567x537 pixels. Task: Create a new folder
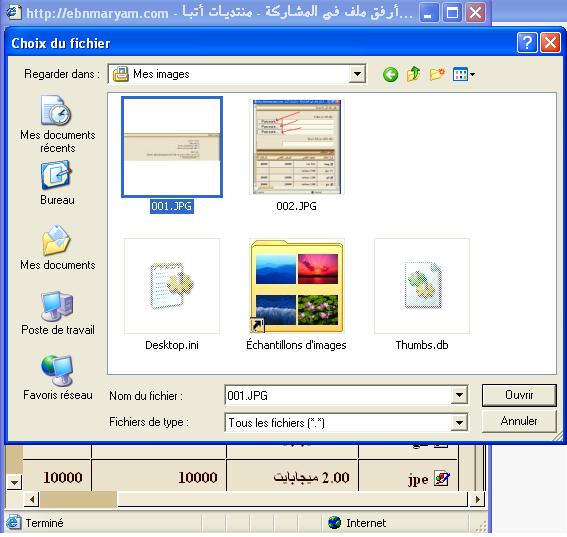point(437,74)
